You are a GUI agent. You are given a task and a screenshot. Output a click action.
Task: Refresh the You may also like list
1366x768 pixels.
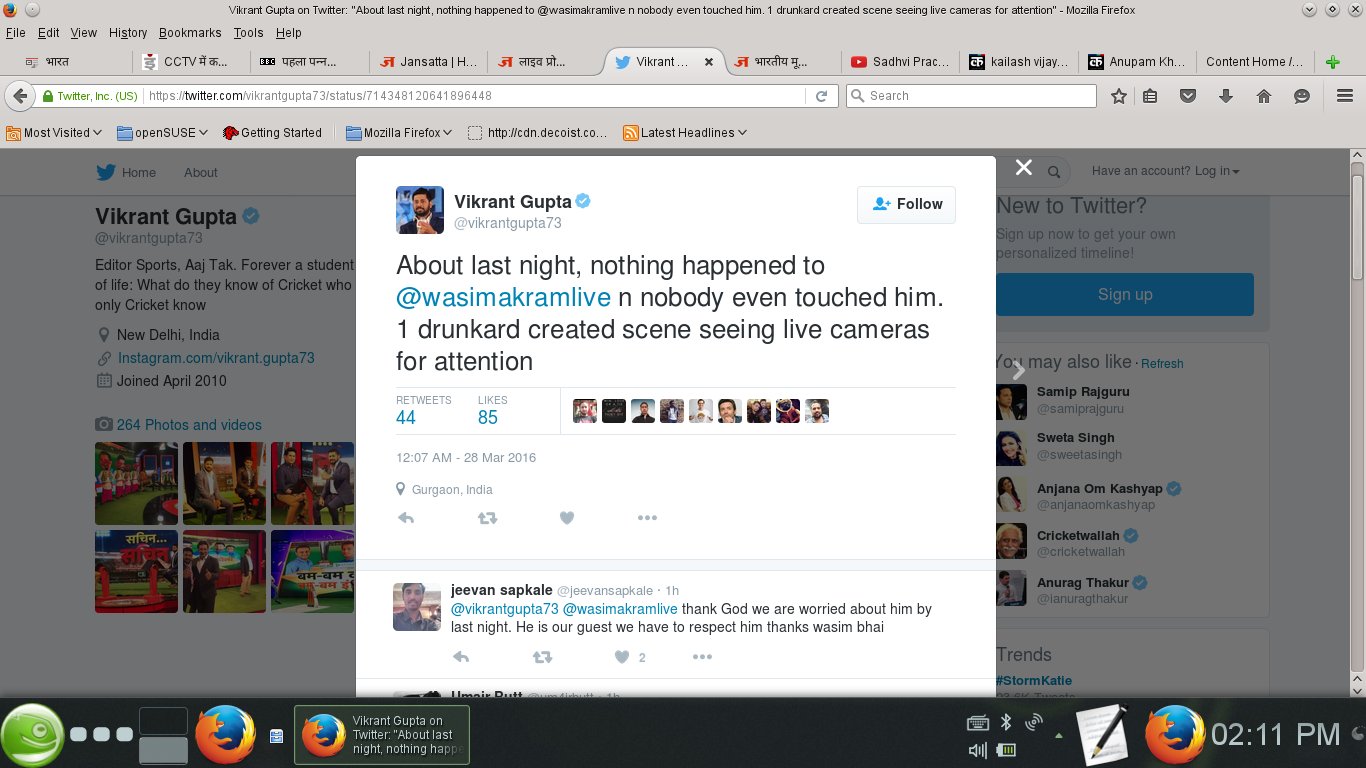tap(1162, 364)
